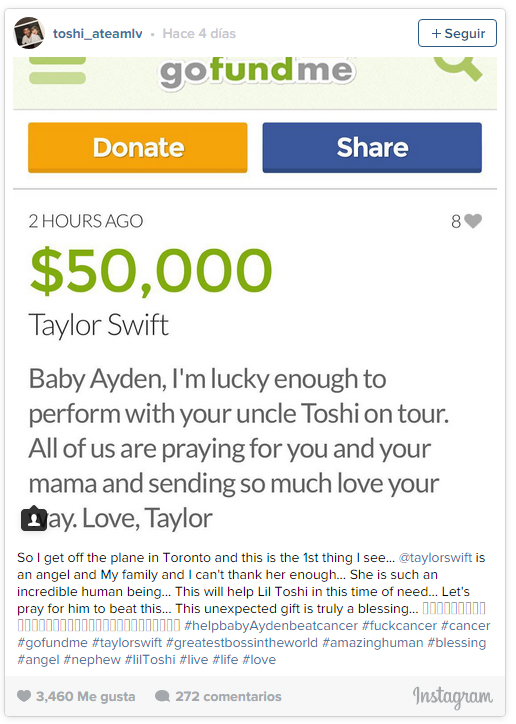The image size is (516, 724).
Task: Click the gofundme logo
Action: tap(258, 72)
